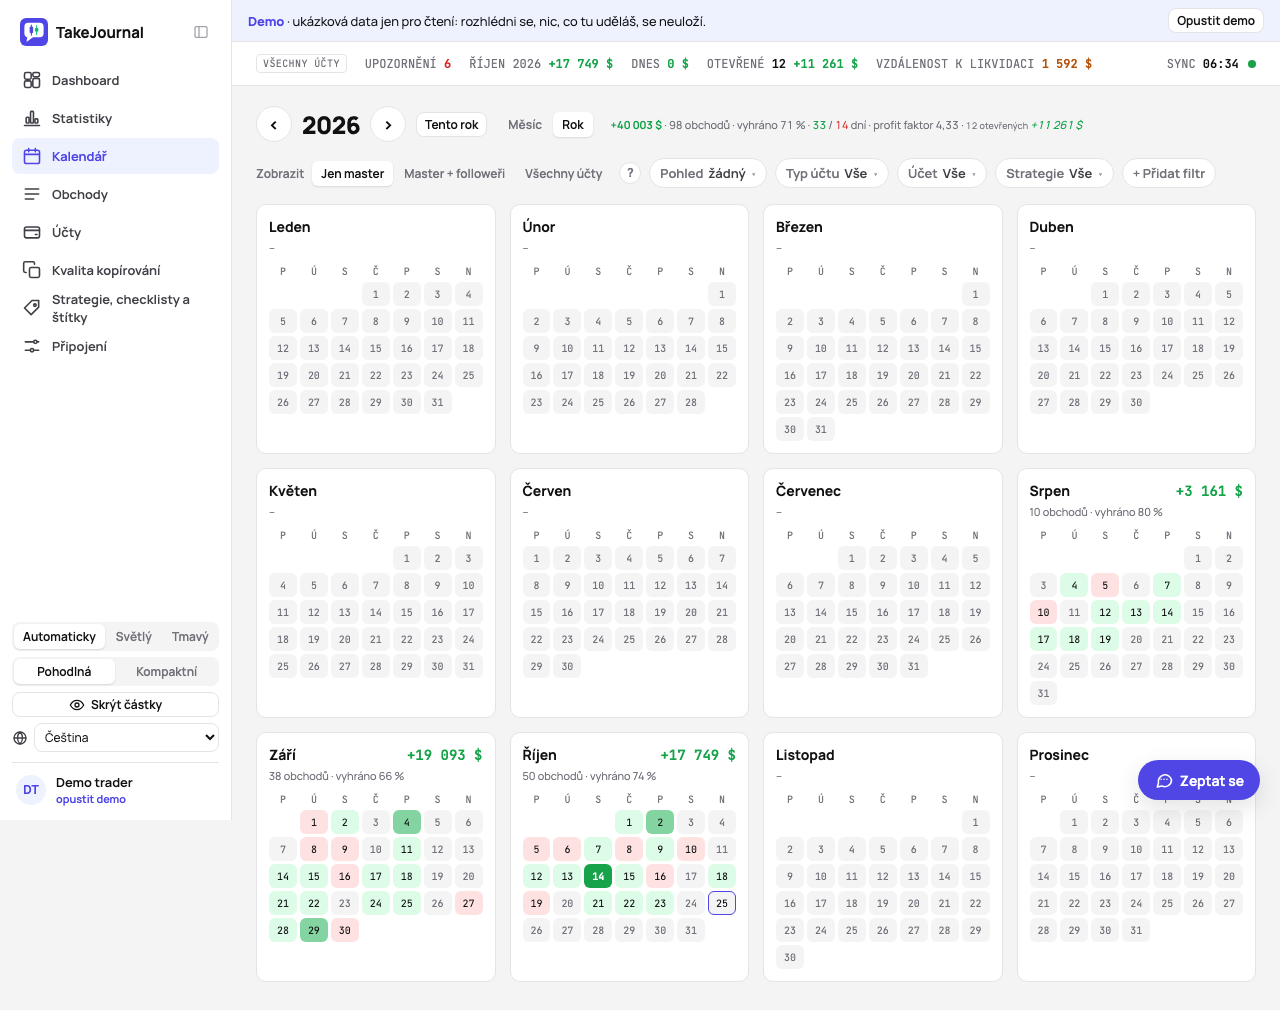The height and width of the screenshot is (1010, 1280).
Task: Click the Účty card icon
Action: 32,232
